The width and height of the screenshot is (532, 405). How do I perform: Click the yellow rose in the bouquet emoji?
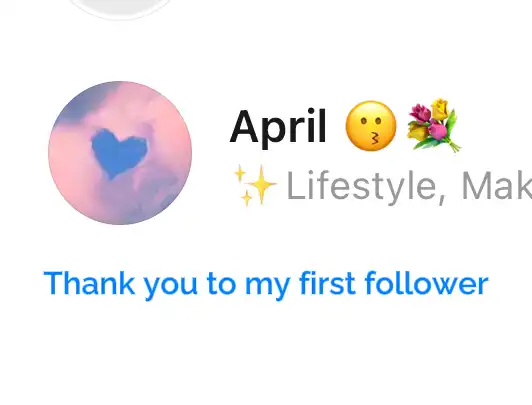[441, 108]
